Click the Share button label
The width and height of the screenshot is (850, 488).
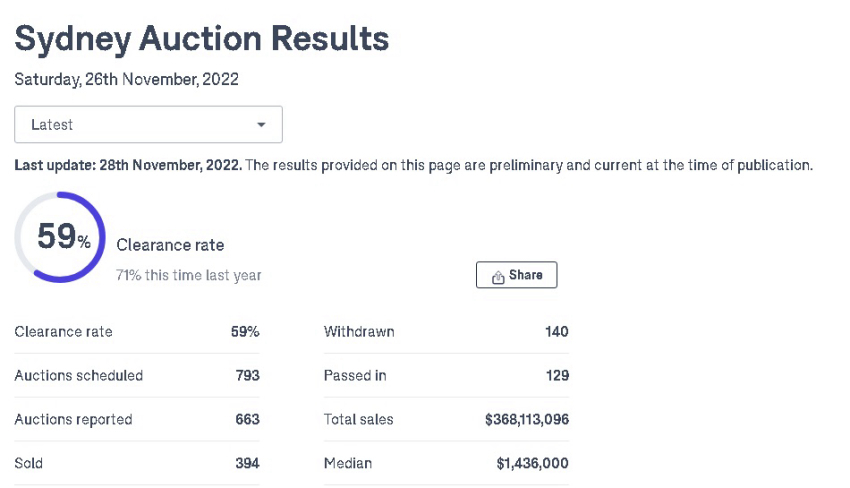(x=525, y=275)
